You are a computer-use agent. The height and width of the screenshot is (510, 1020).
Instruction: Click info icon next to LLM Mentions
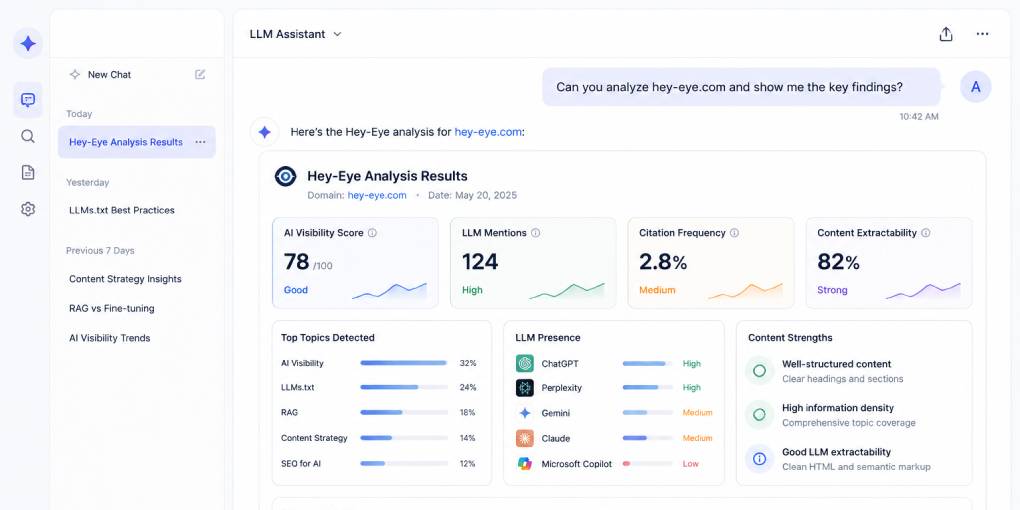[535, 233]
